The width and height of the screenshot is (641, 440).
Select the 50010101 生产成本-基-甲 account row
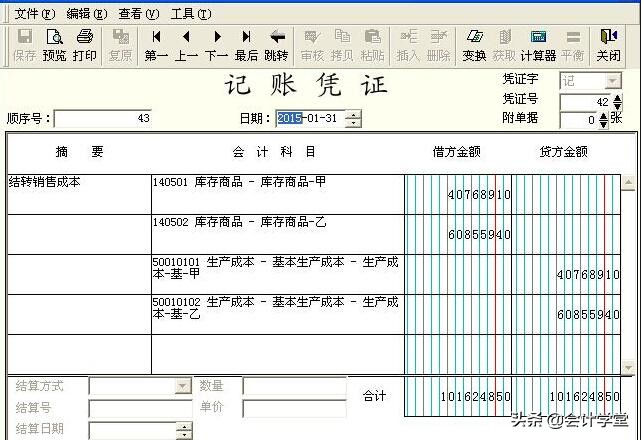pyautogui.click(x=278, y=274)
